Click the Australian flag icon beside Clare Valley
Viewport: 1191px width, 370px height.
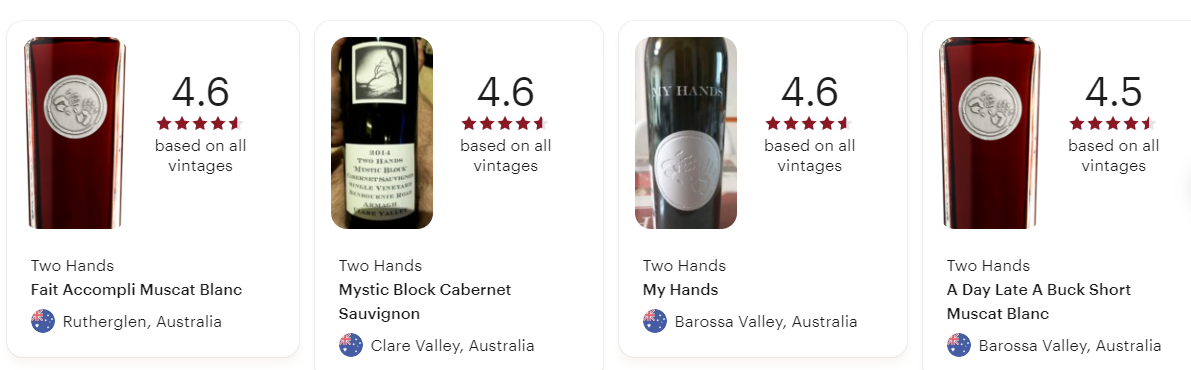[x=351, y=345]
